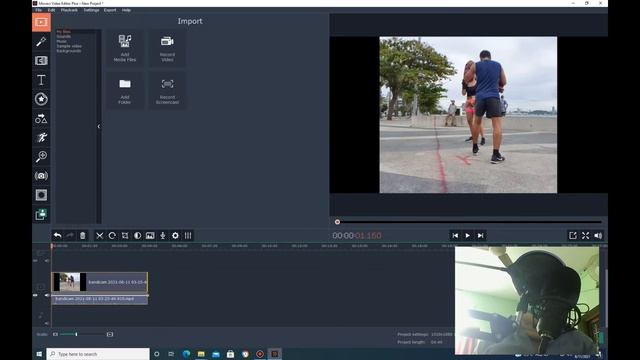Record audio with the microphone icon
The width and height of the screenshot is (640, 360).
163,236
